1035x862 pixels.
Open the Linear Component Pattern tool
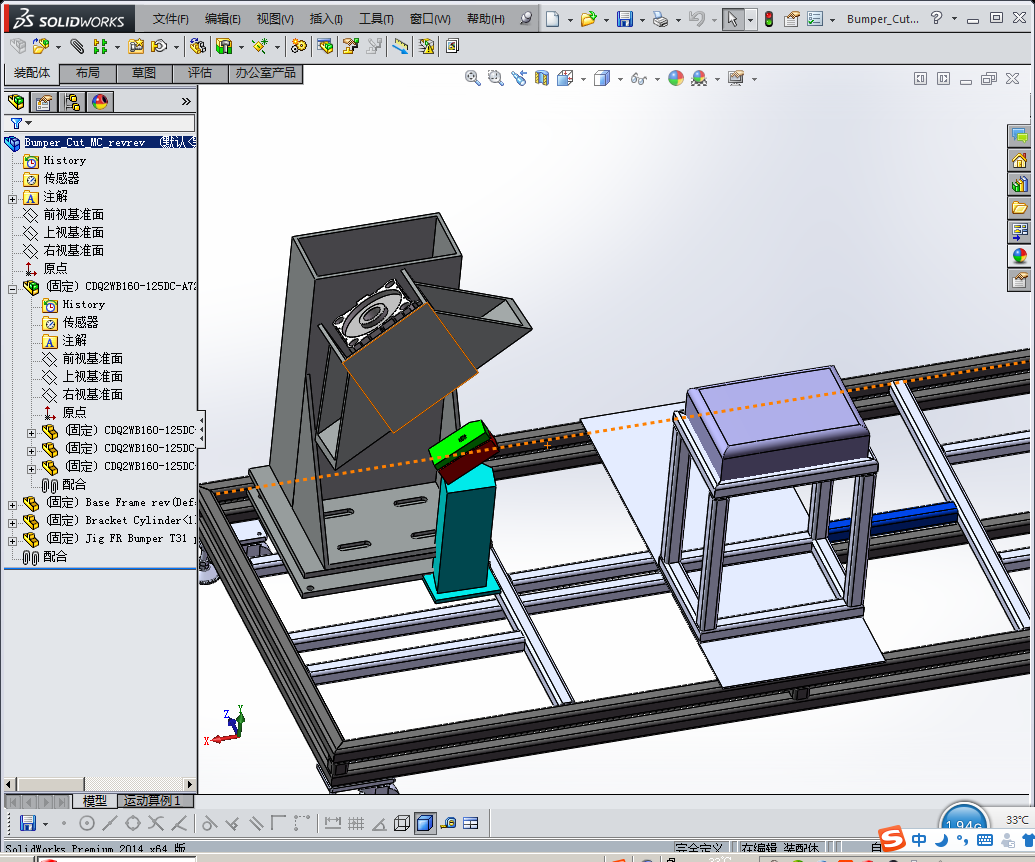tap(100, 46)
